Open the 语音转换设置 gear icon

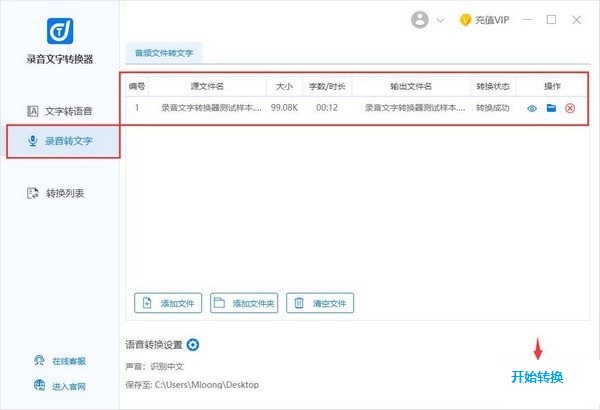pos(193,345)
